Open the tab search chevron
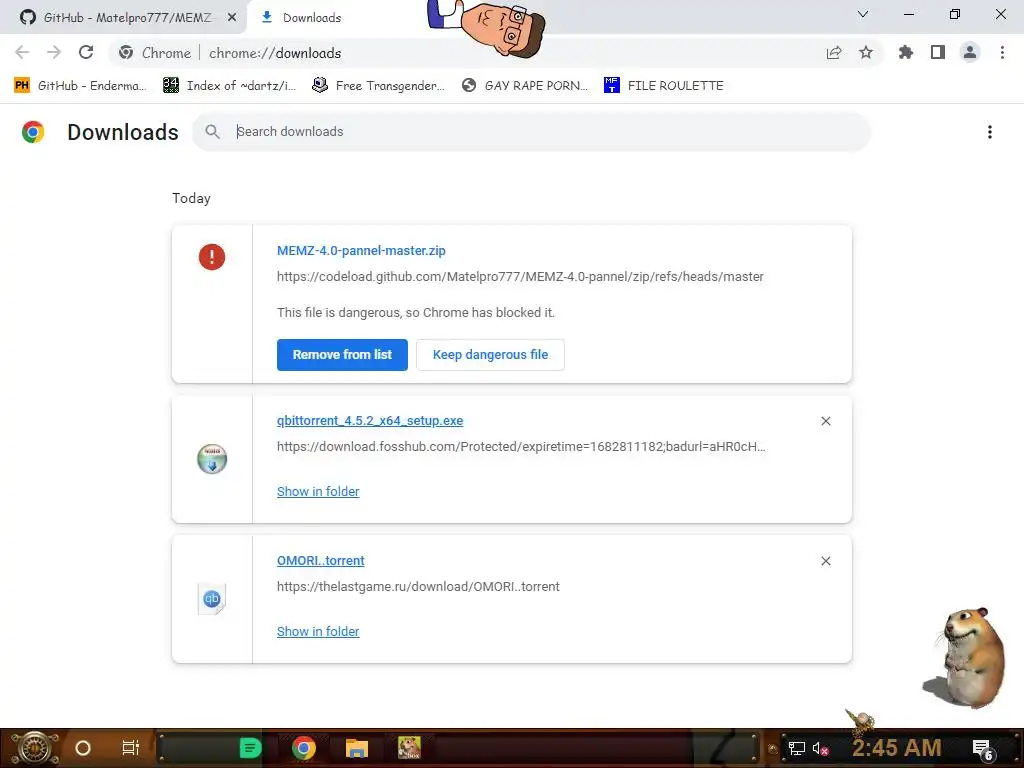The width and height of the screenshot is (1024, 768). (x=863, y=14)
